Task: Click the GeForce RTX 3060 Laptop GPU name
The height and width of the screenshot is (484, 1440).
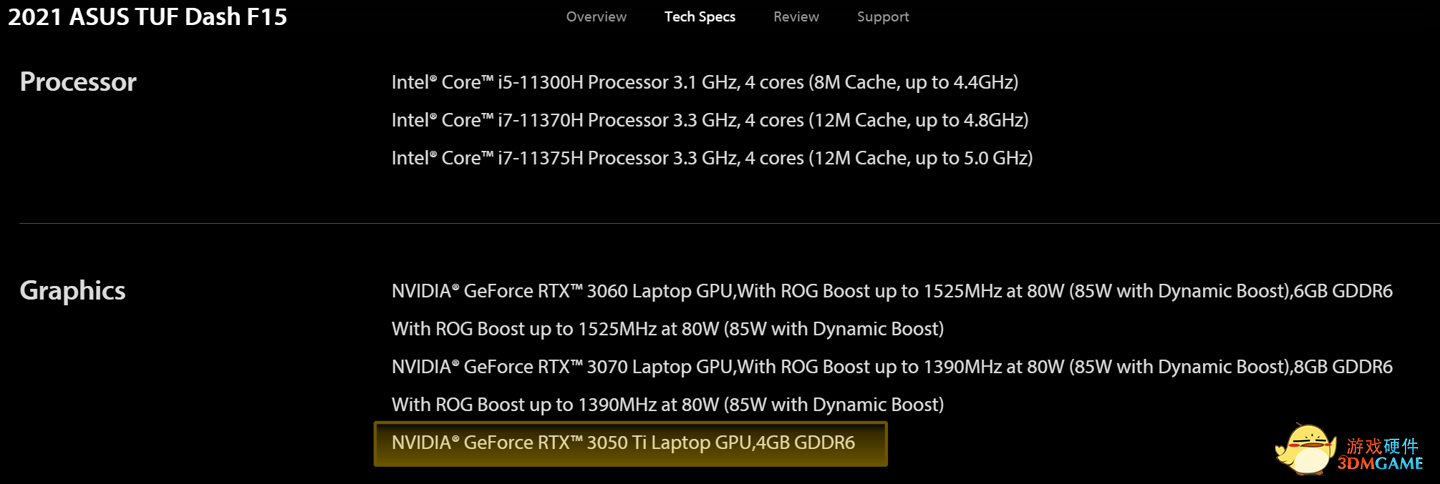Action: pyautogui.click(x=563, y=291)
